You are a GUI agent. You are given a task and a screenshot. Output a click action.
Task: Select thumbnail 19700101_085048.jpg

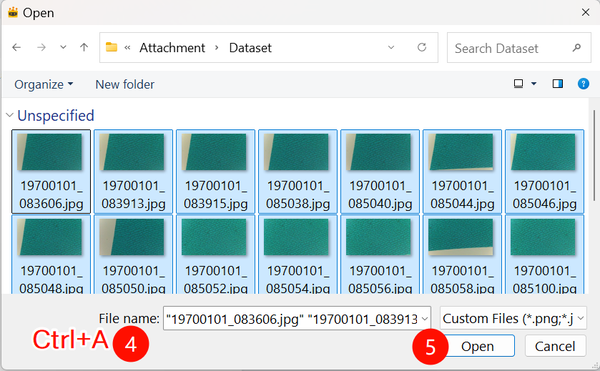[x=51, y=254]
